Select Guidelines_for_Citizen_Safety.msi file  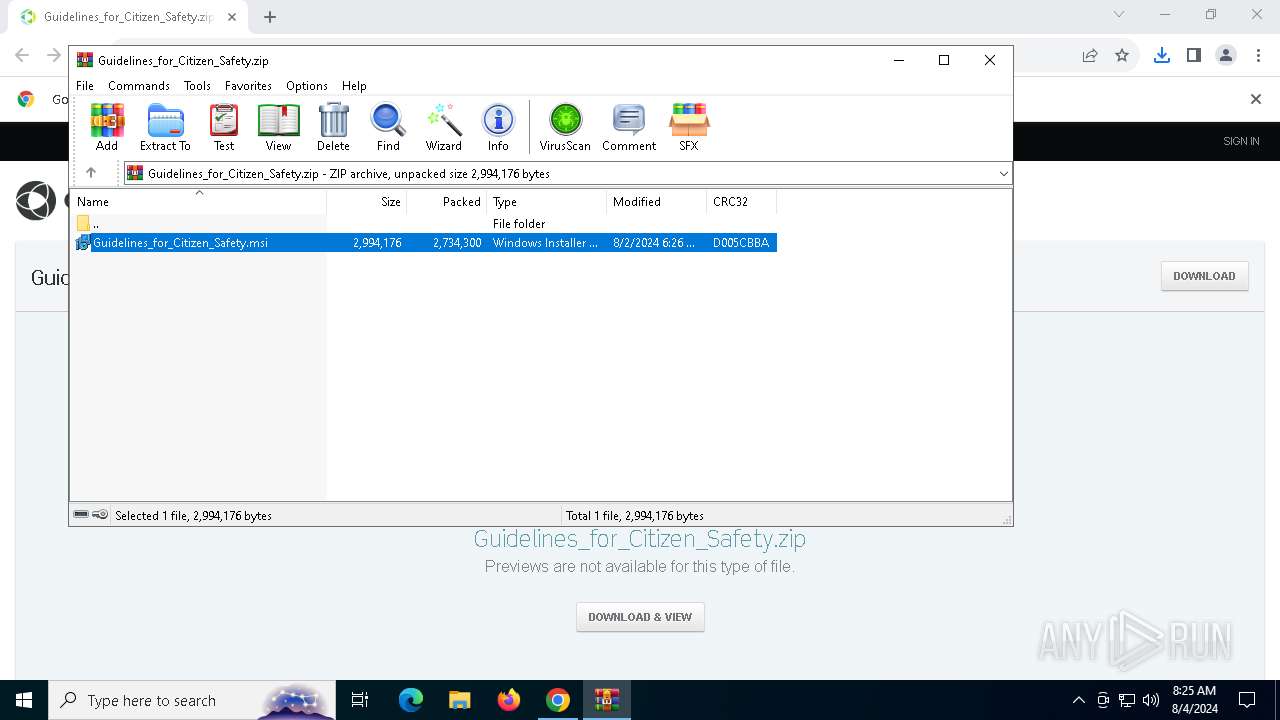[x=426, y=242]
